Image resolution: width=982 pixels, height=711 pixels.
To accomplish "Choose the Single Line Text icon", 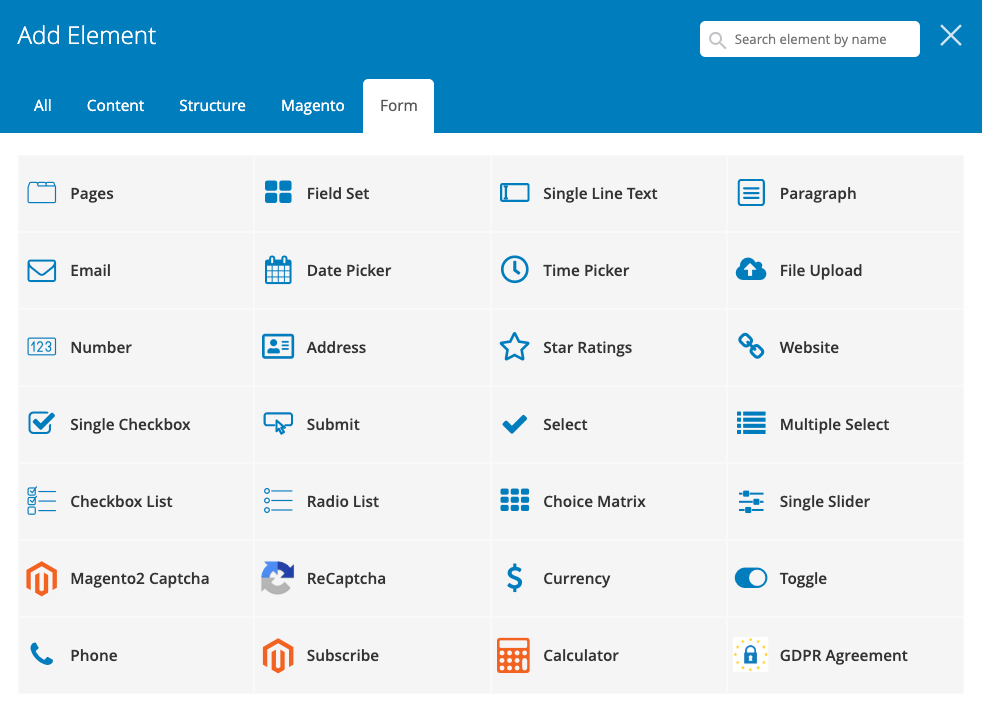I will [x=515, y=193].
